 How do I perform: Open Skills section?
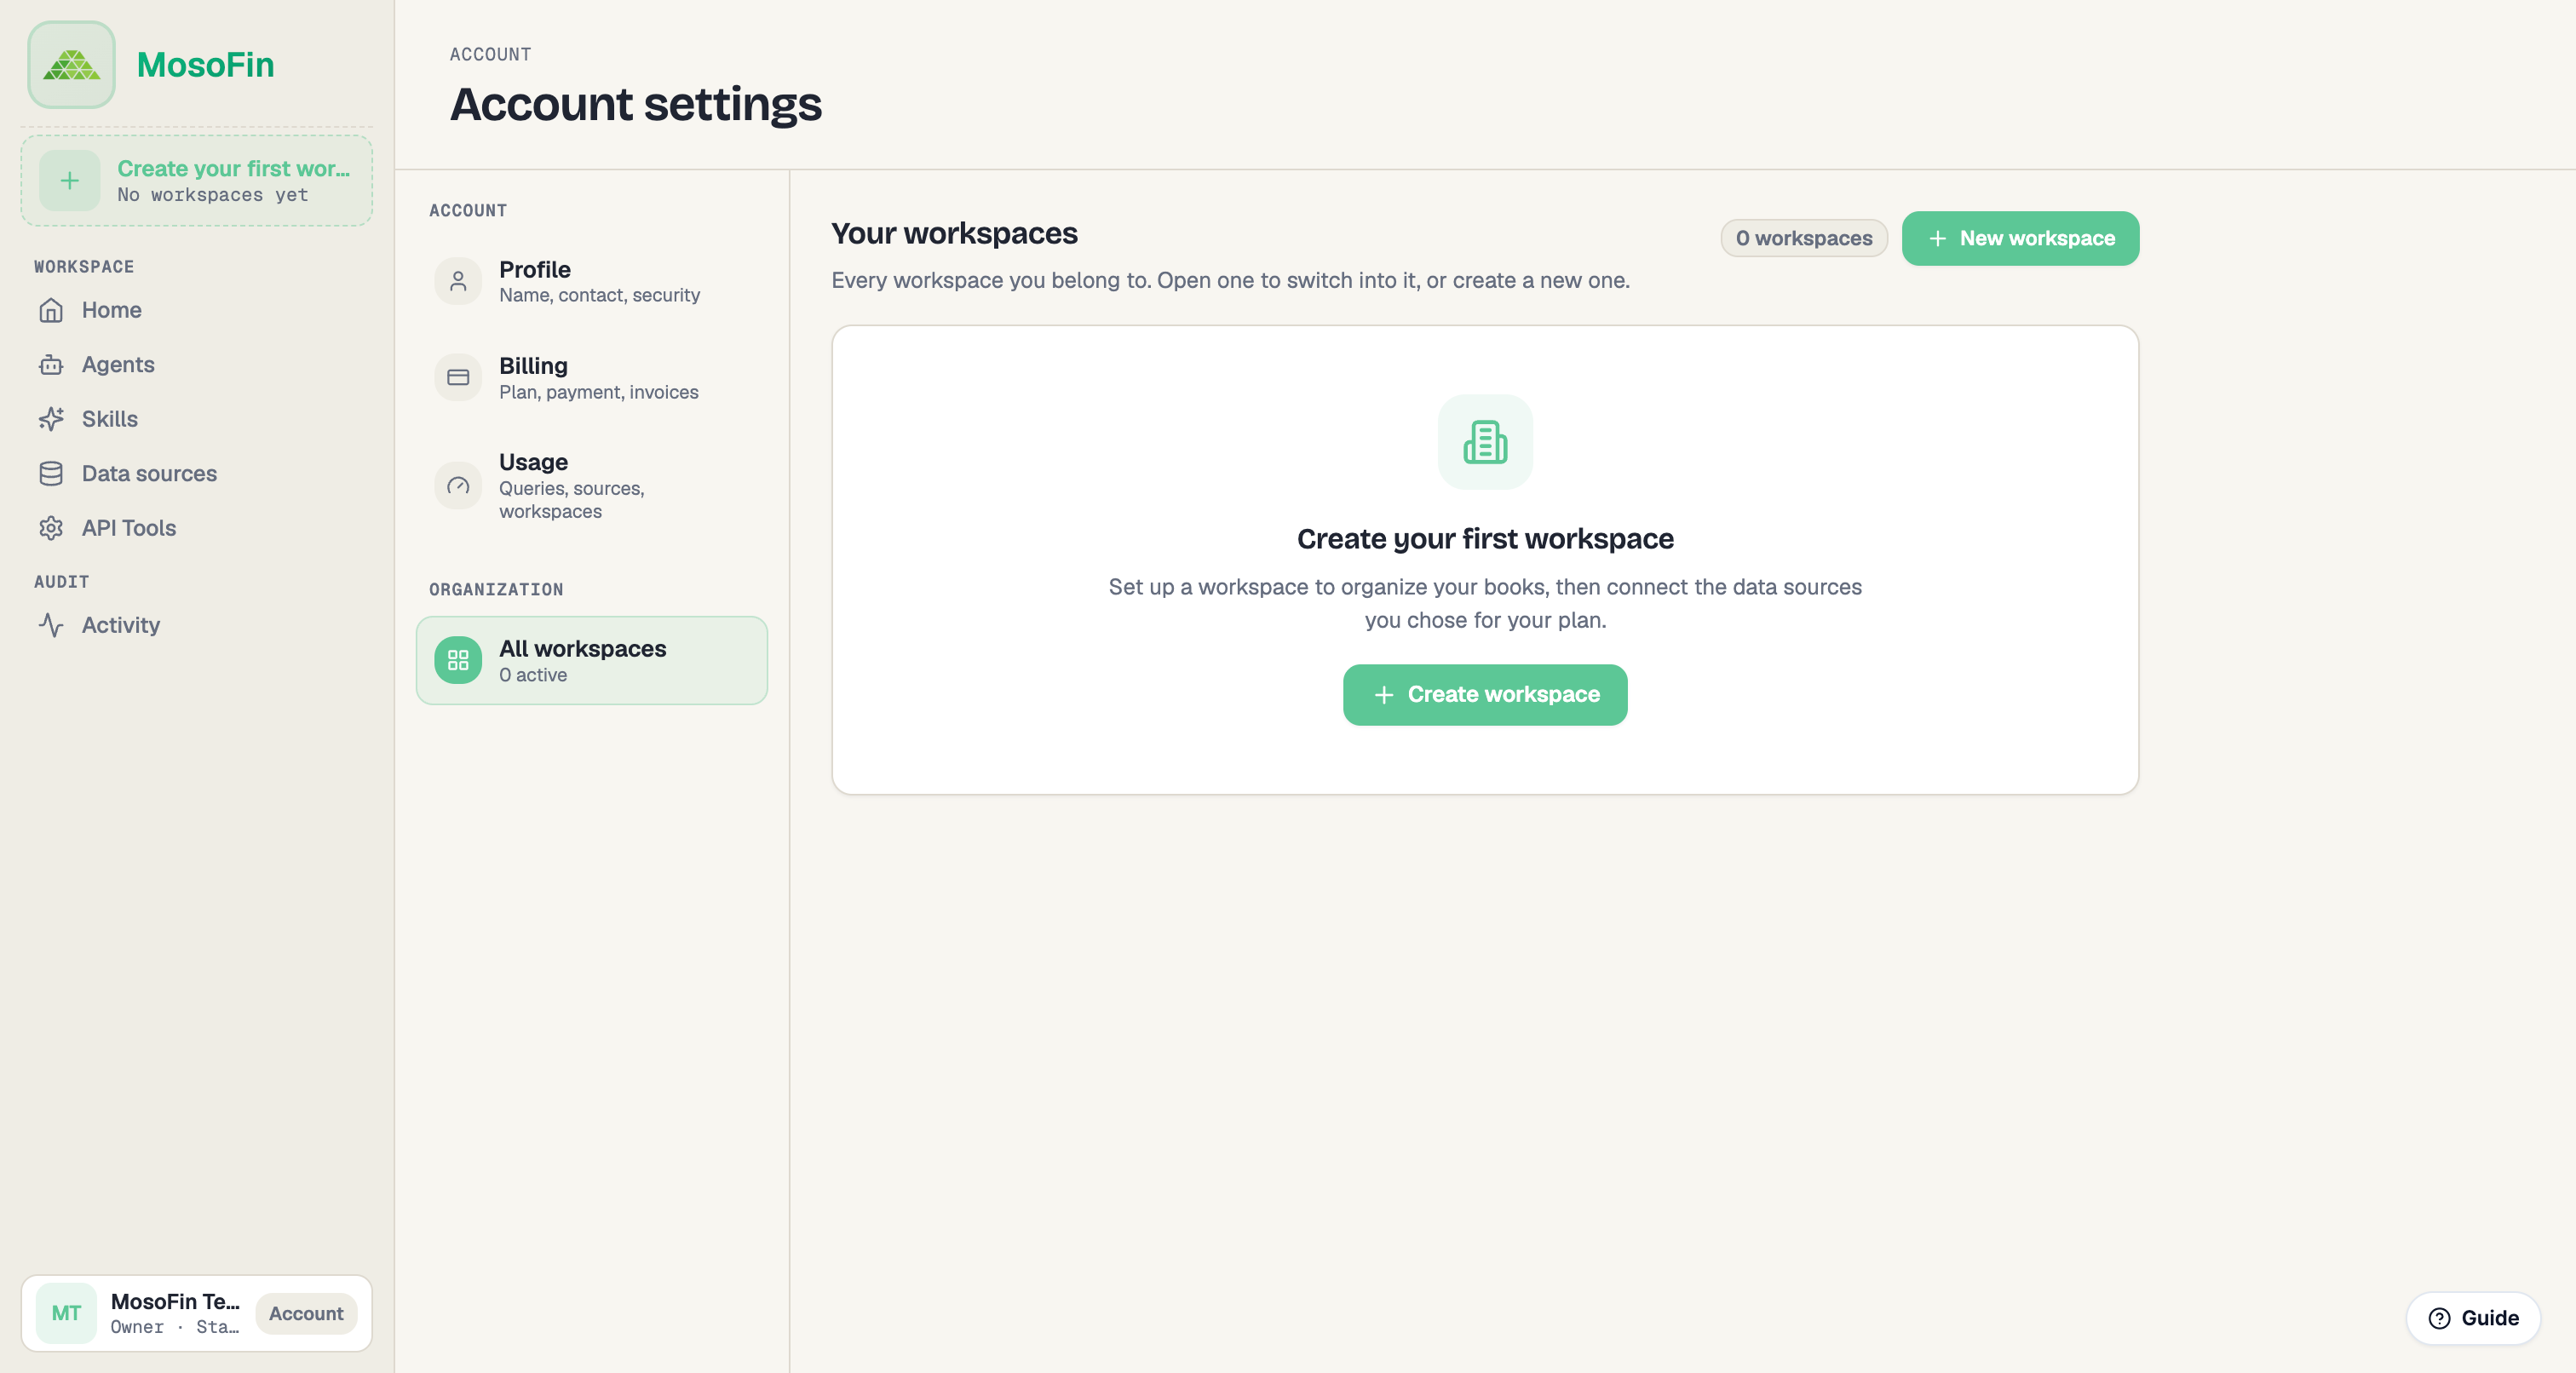tap(197, 419)
